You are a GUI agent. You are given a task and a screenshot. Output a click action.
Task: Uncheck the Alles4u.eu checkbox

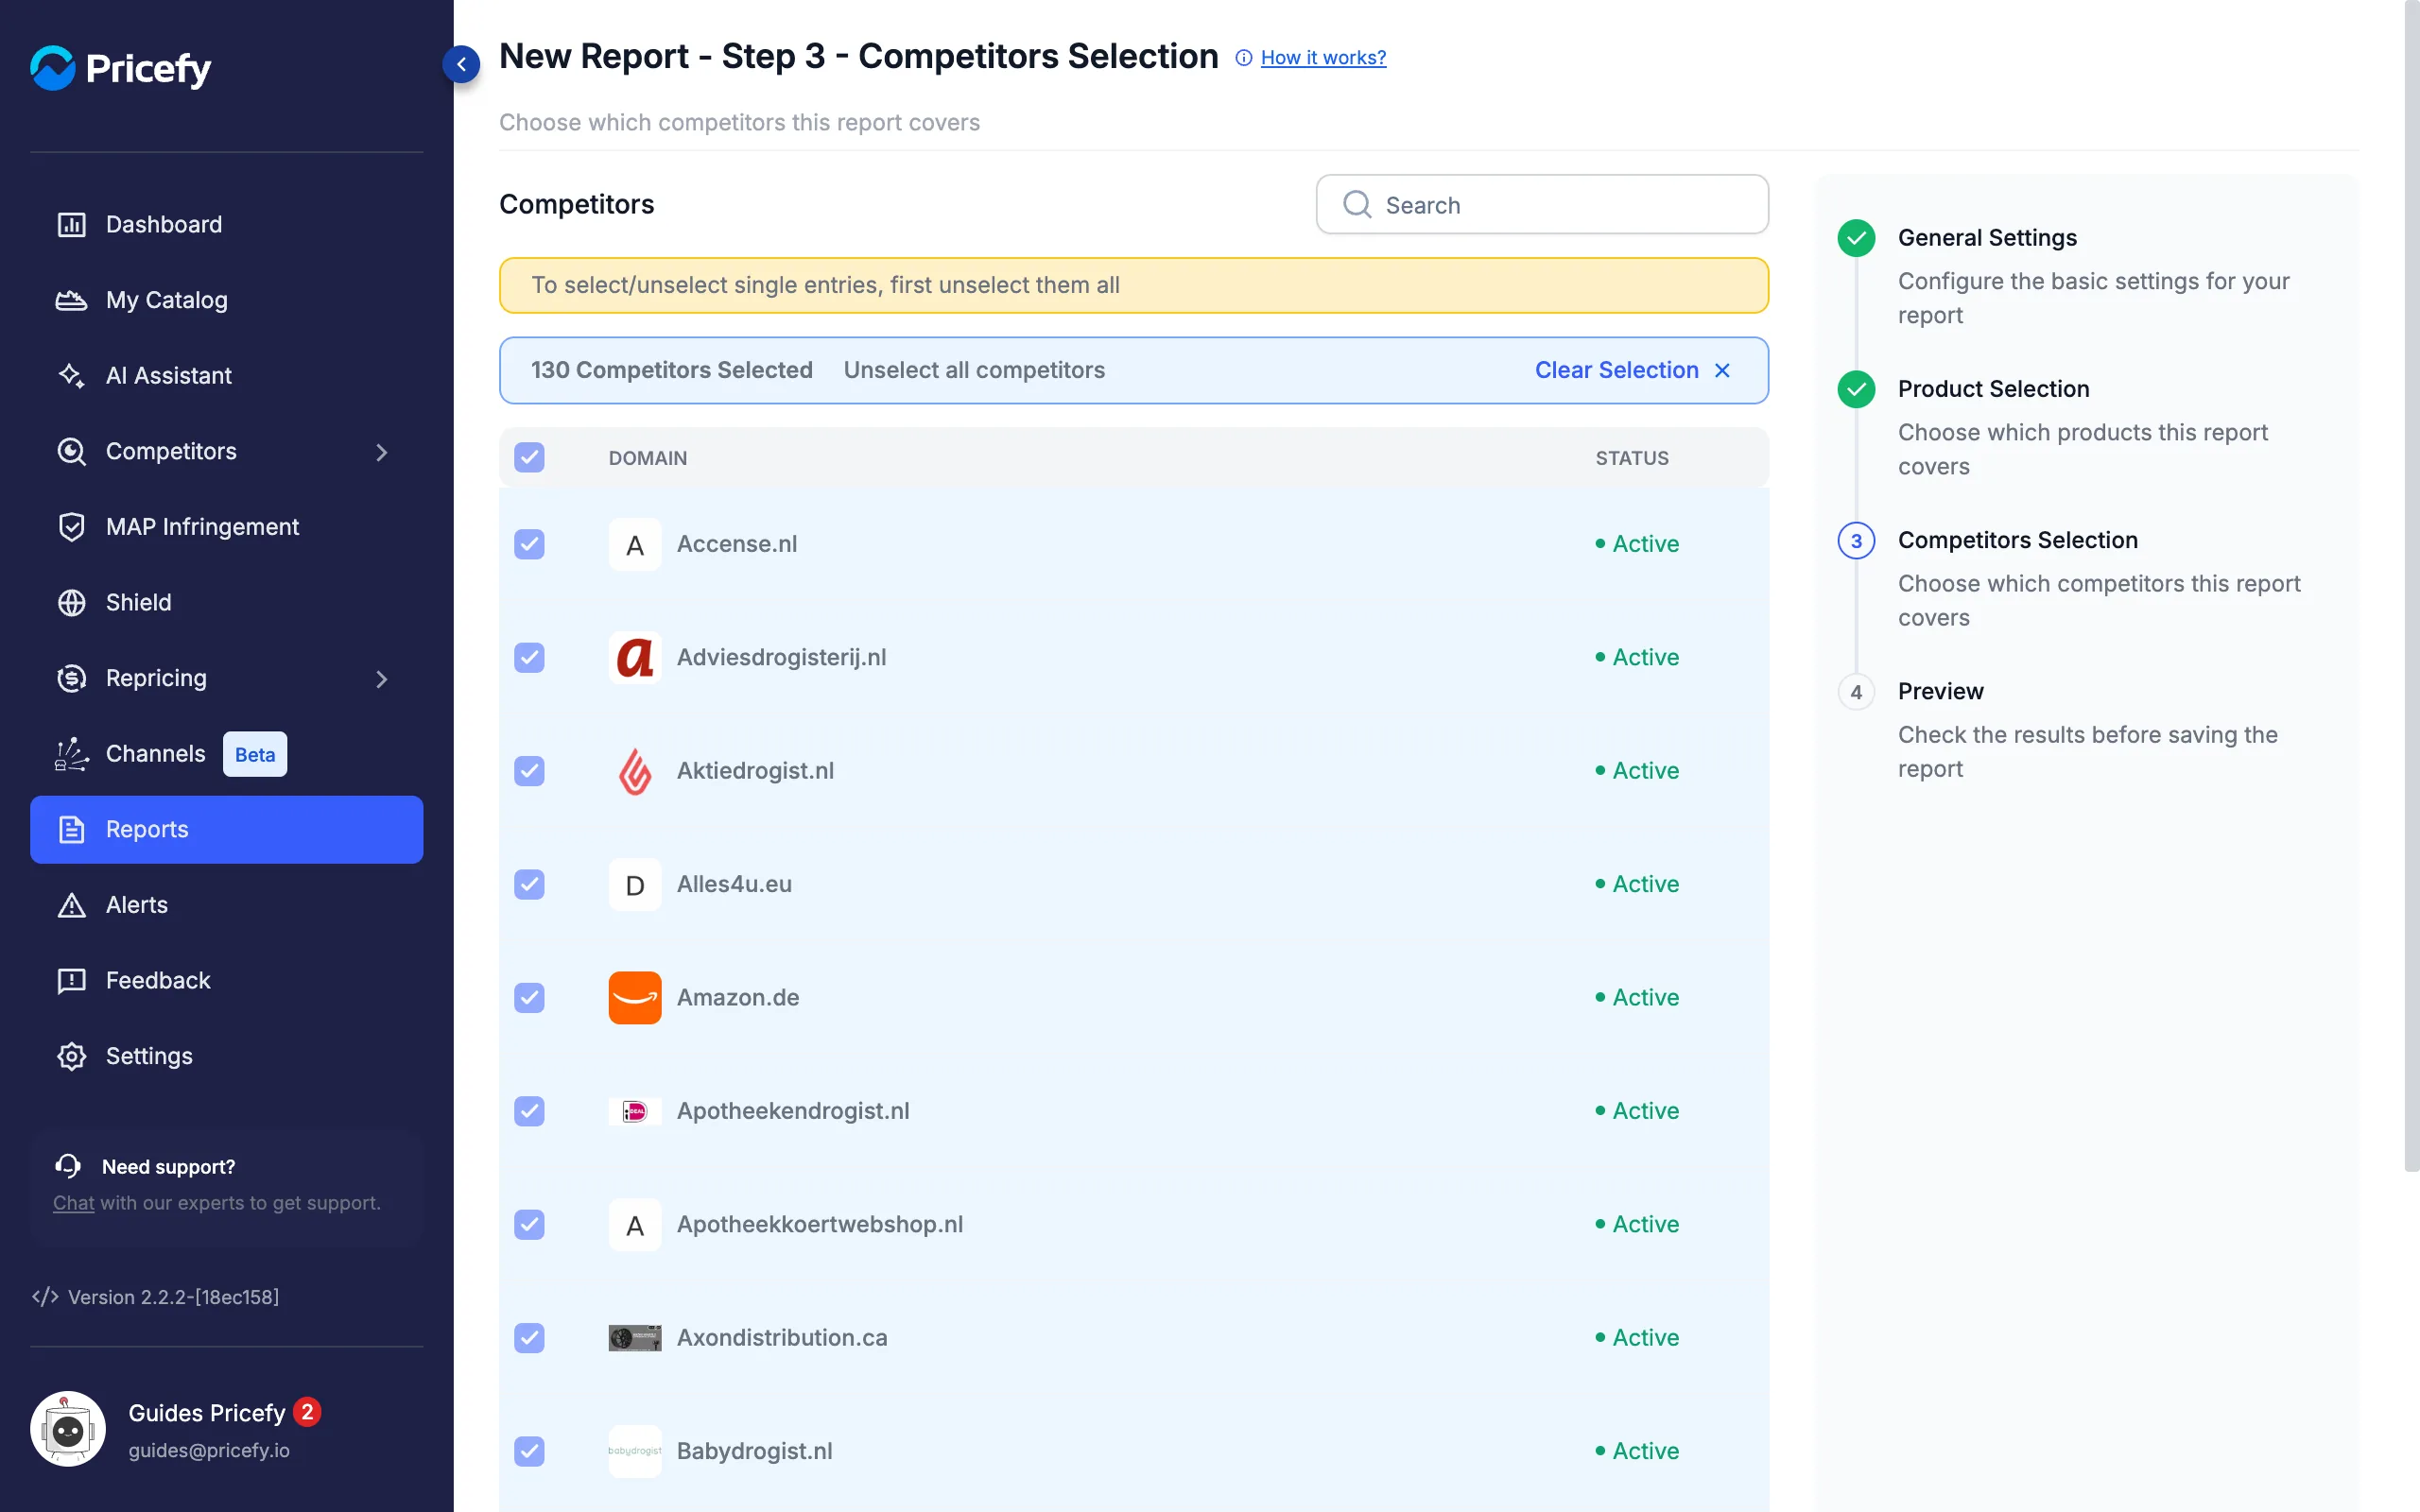[529, 884]
